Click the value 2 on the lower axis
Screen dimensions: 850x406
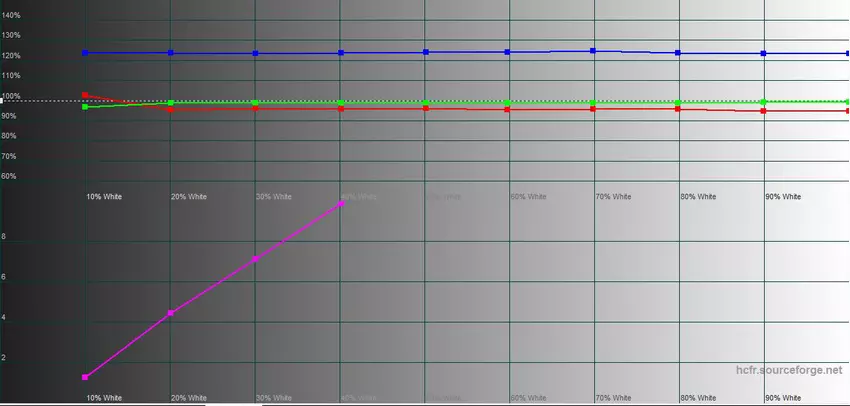click(5, 357)
